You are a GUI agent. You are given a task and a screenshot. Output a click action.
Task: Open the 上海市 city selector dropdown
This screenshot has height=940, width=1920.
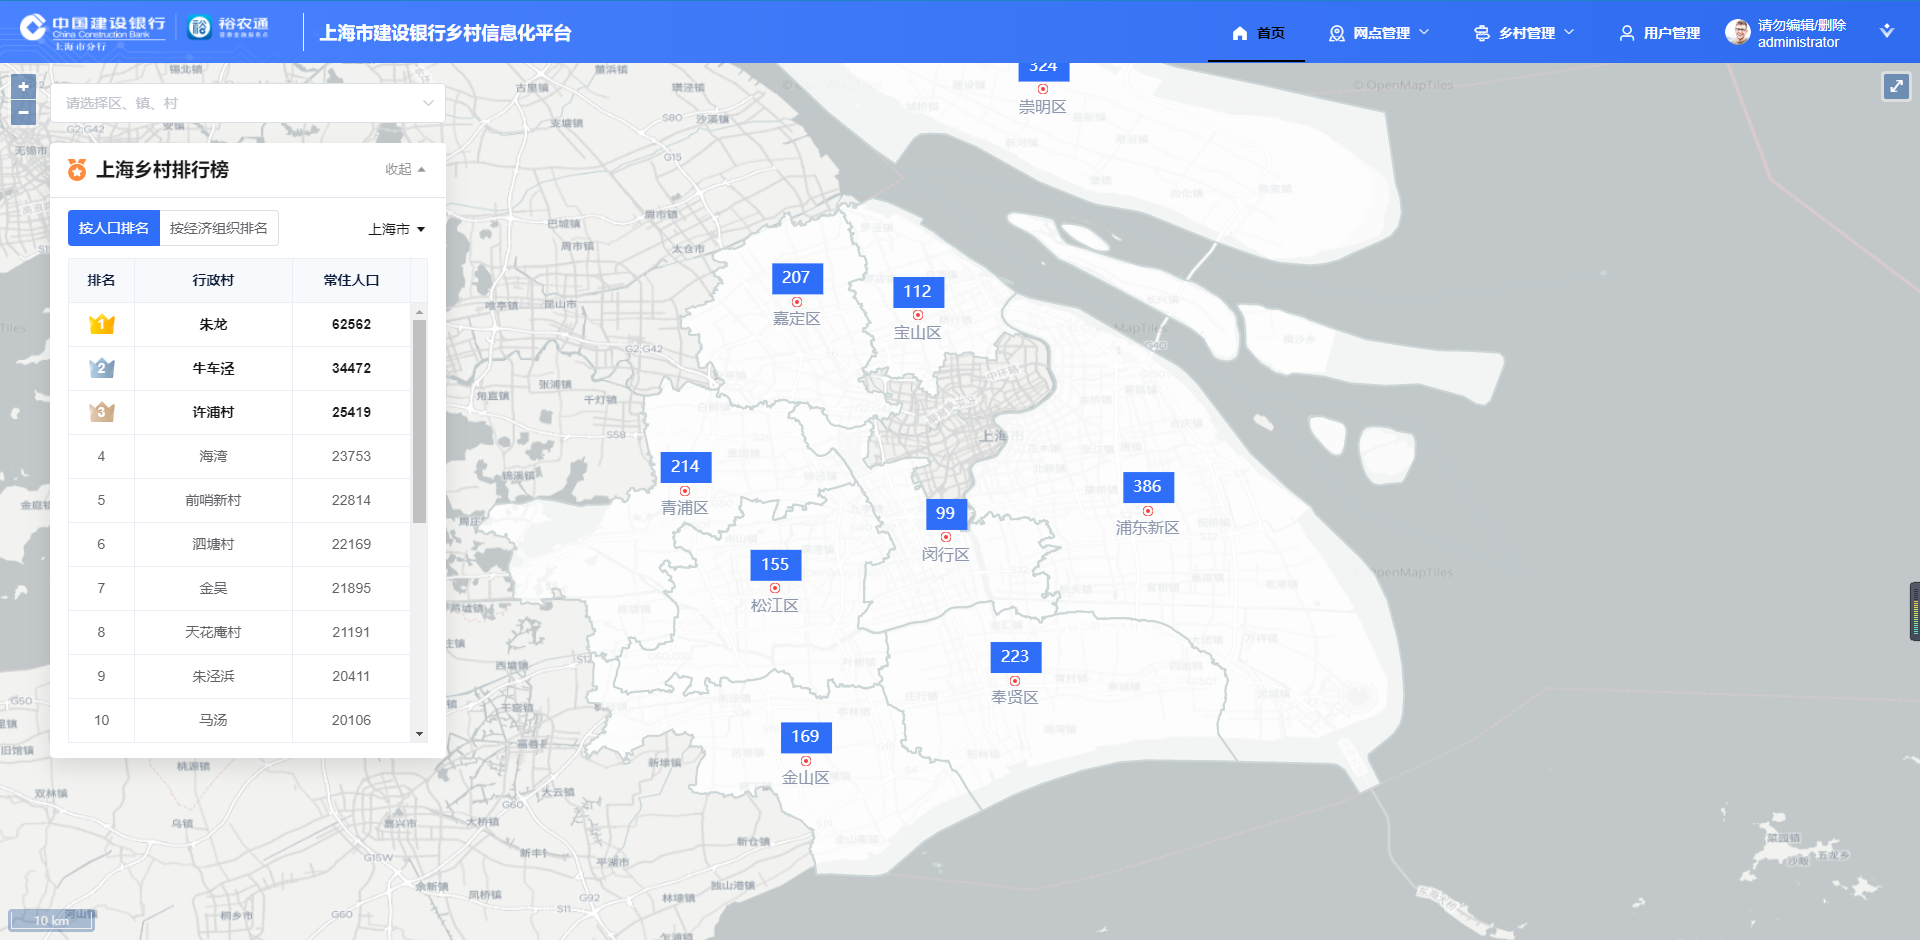click(396, 229)
